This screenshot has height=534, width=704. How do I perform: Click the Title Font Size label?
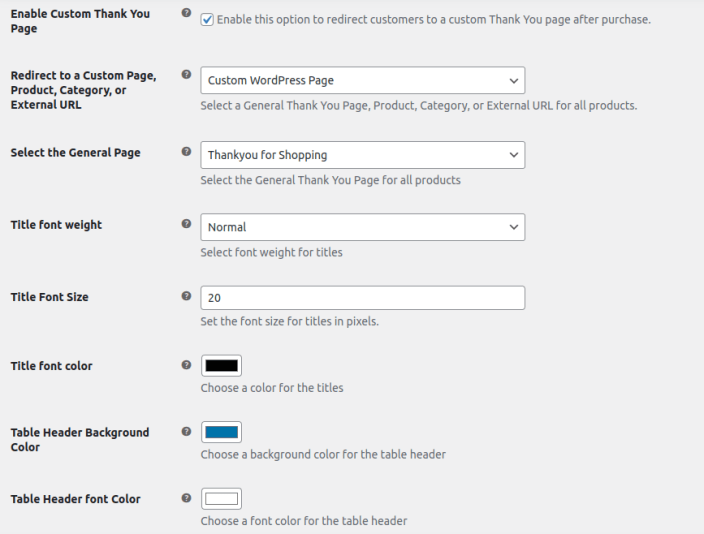[50, 297]
